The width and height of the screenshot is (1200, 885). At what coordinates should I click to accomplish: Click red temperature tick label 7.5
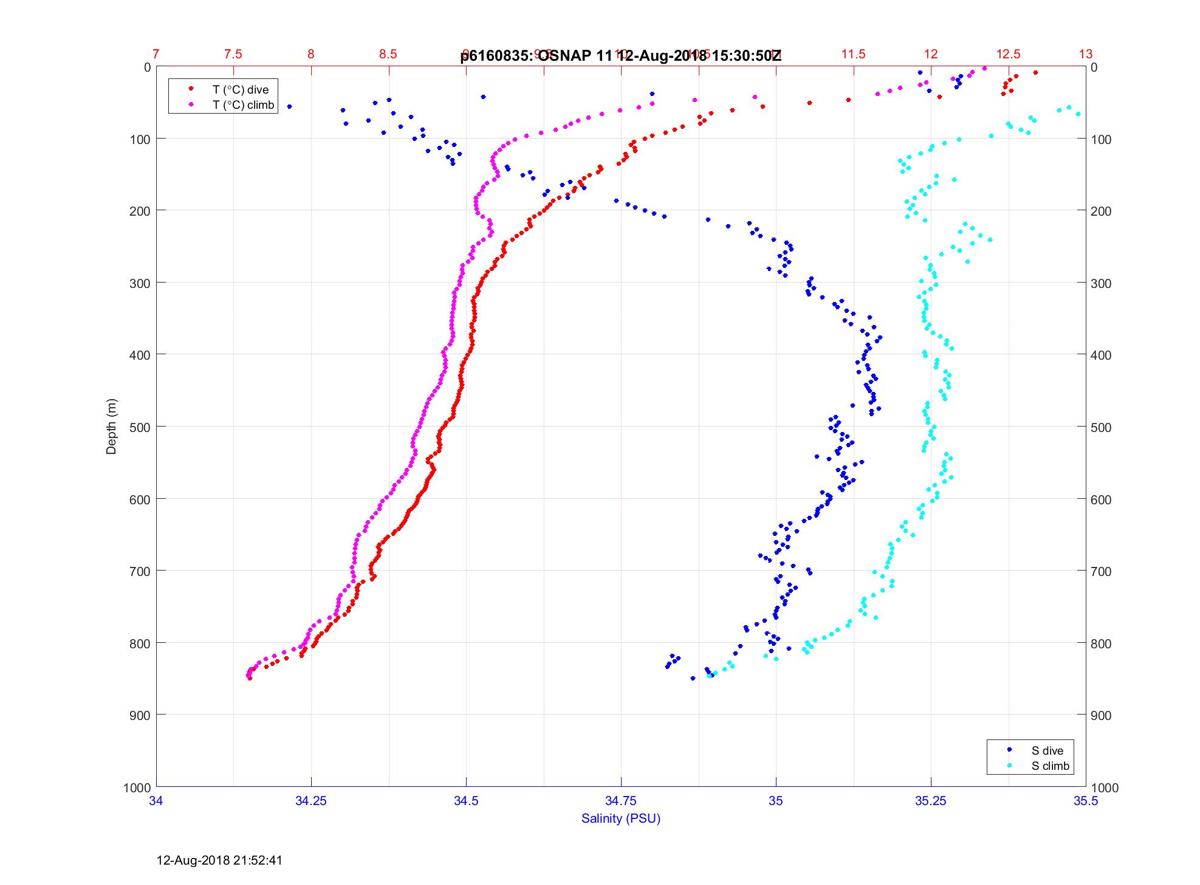pos(233,54)
